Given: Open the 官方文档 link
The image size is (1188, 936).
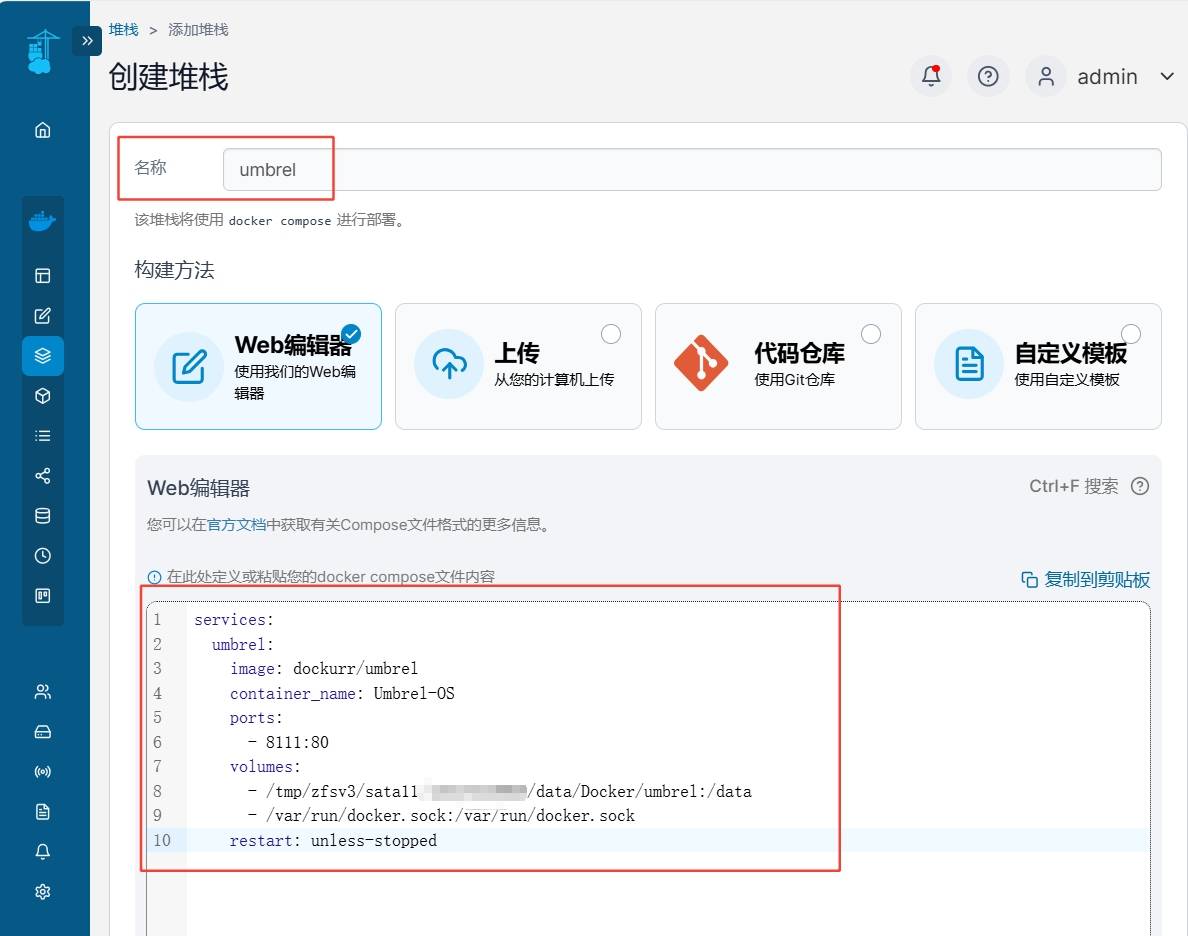Looking at the screenshot, I should (x=236, y=524).
